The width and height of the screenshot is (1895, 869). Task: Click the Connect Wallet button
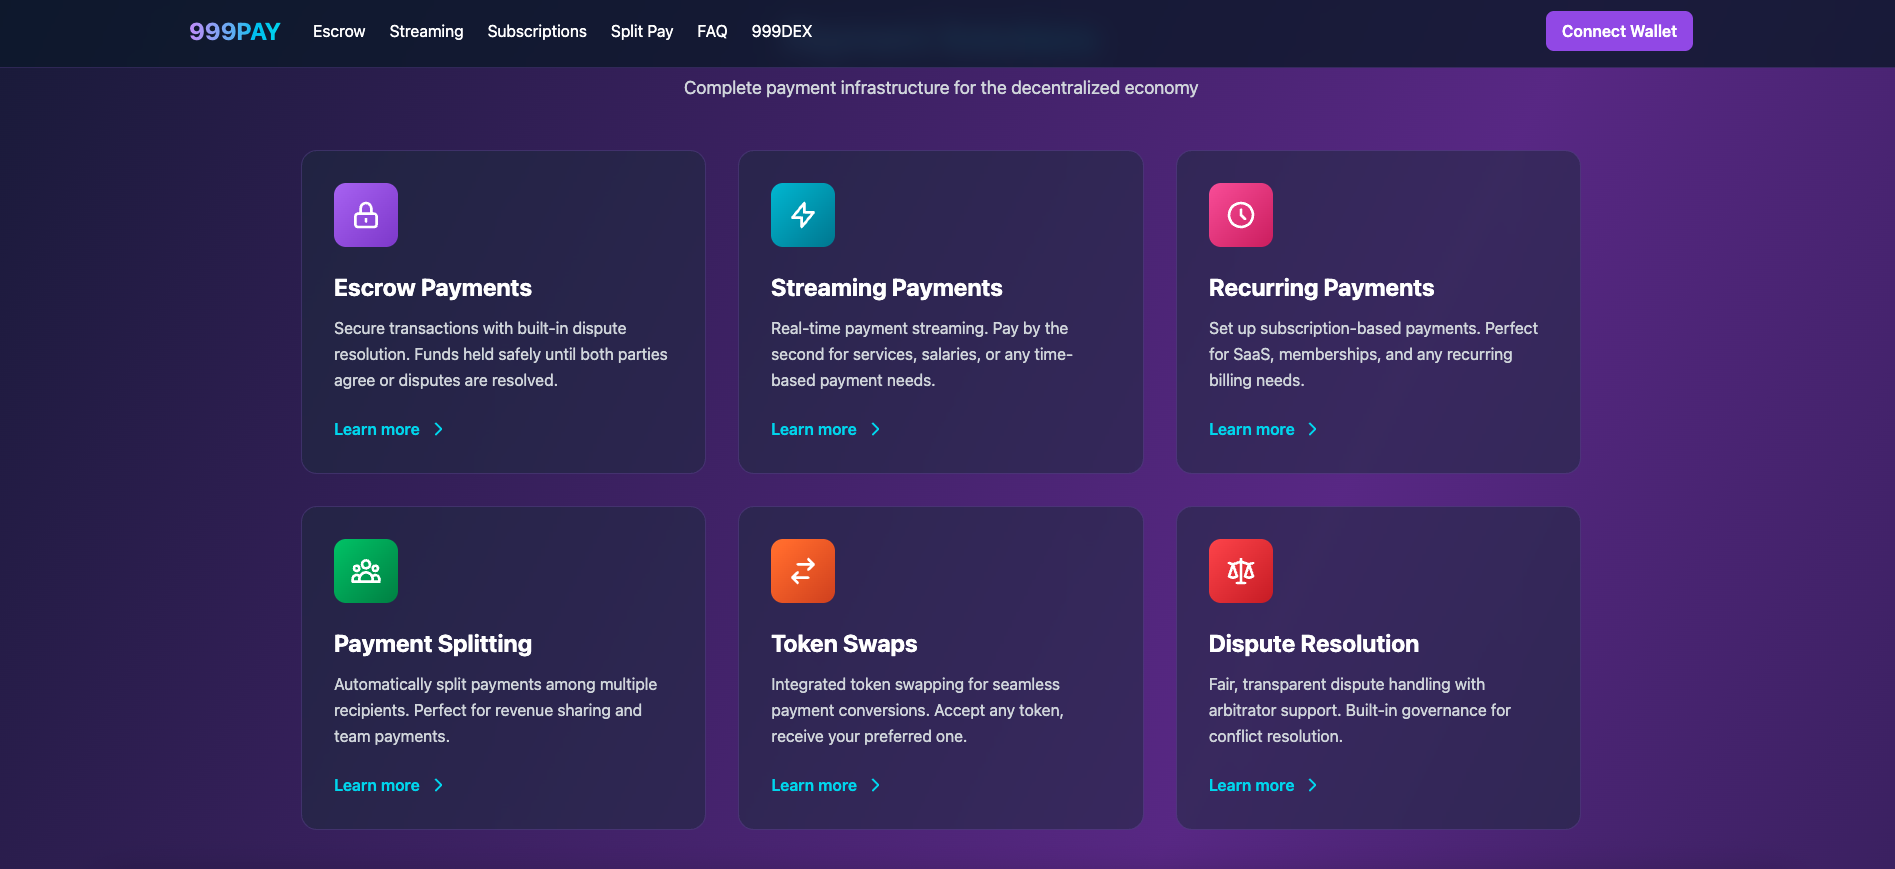coord(1619,31)
